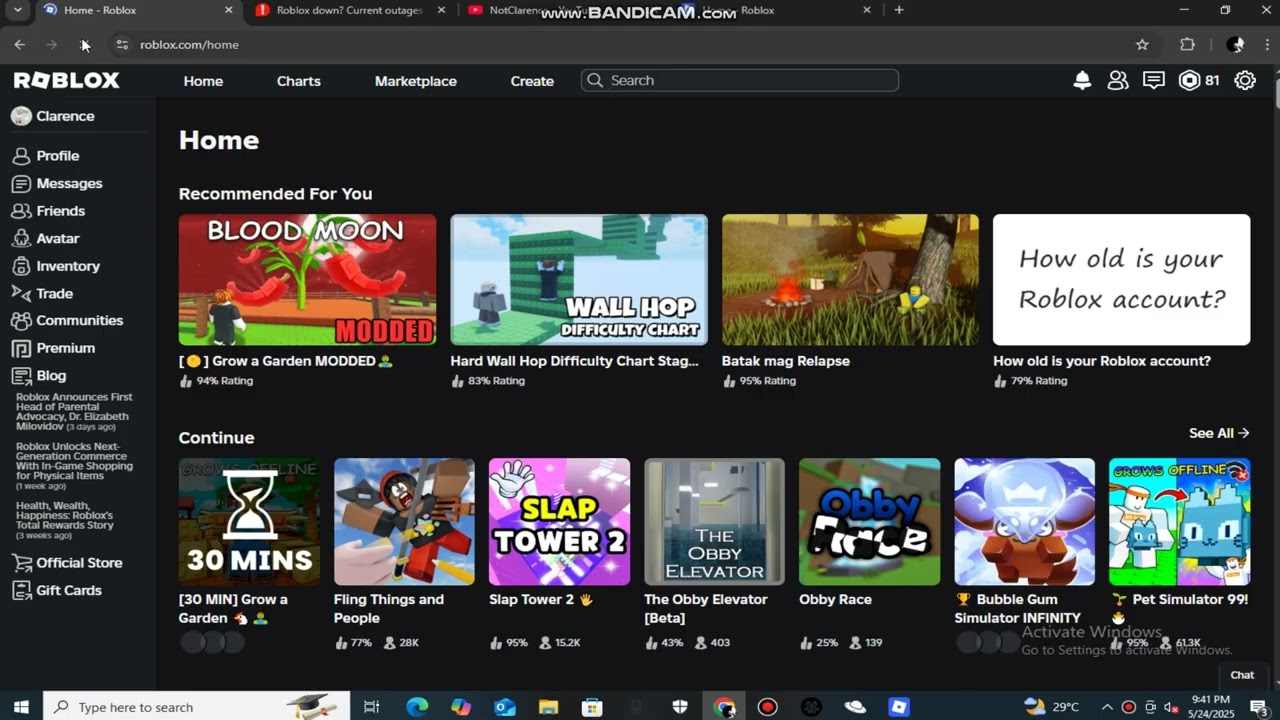Screen dimensions: 1280x720
Task: Open the Obby Race thumbnail
Action: click(869, 521)
